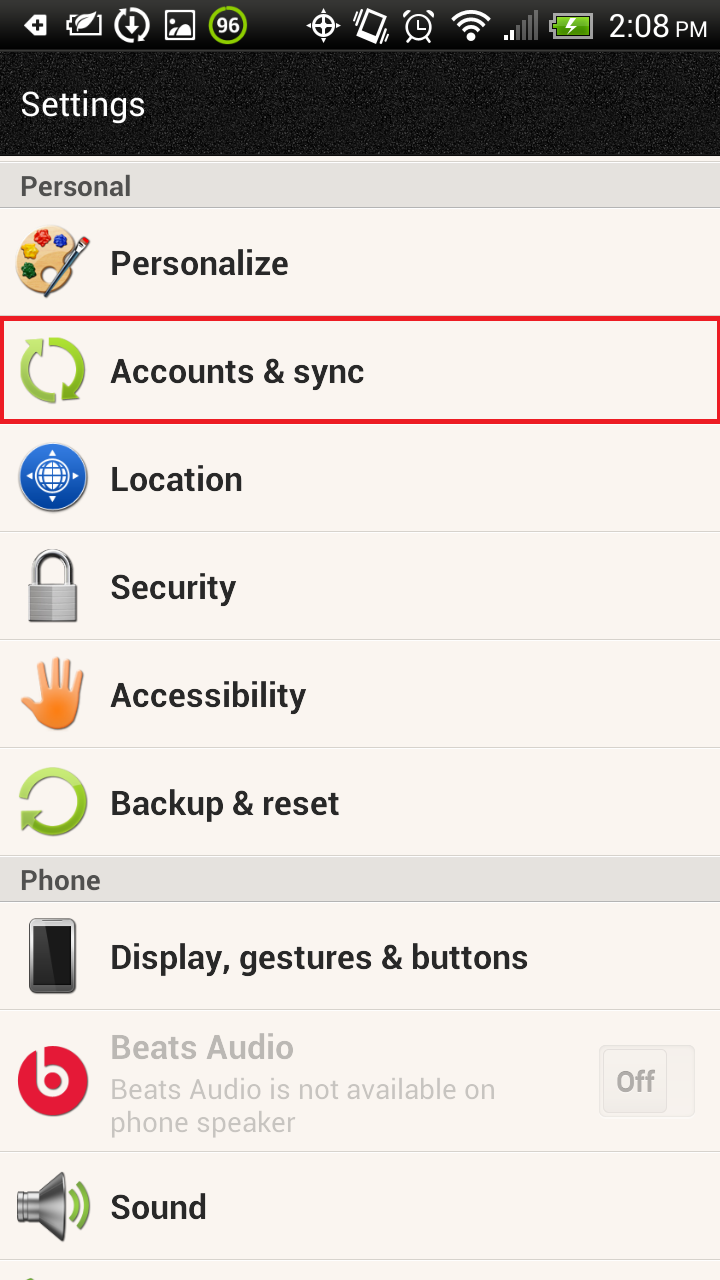Image resolution: width=720 pixels, height=1280 pixels.
Task: Tap the Display phone icon
Action: [x=53, y=956]
